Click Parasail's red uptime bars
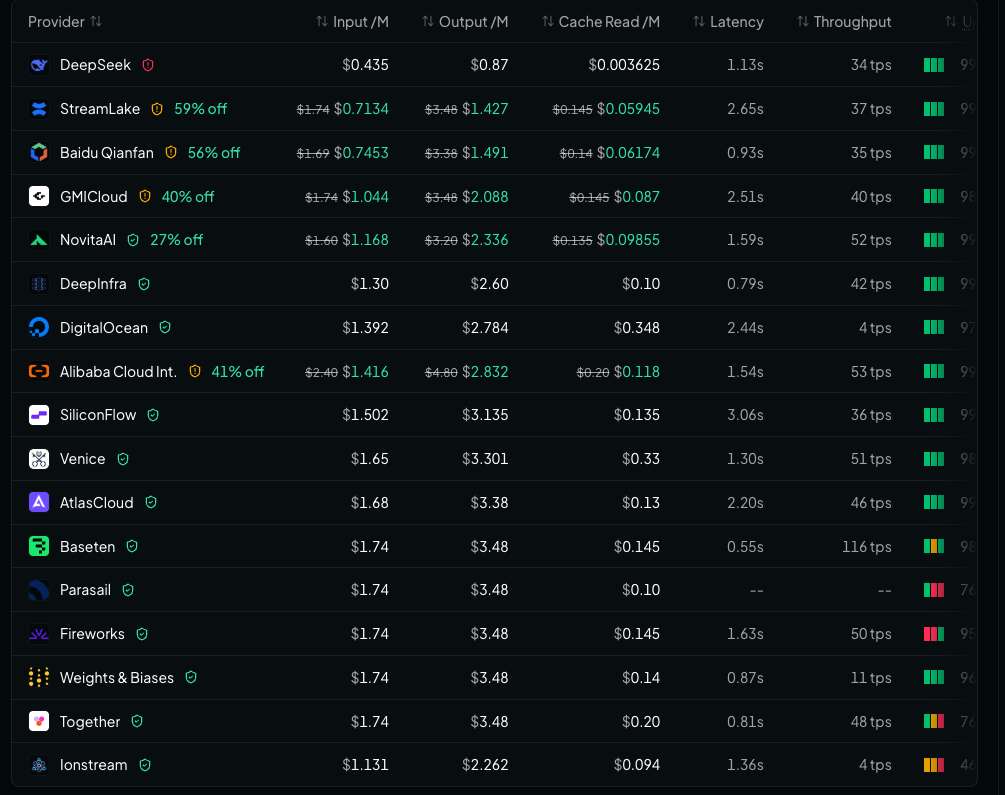 point(934,590)
